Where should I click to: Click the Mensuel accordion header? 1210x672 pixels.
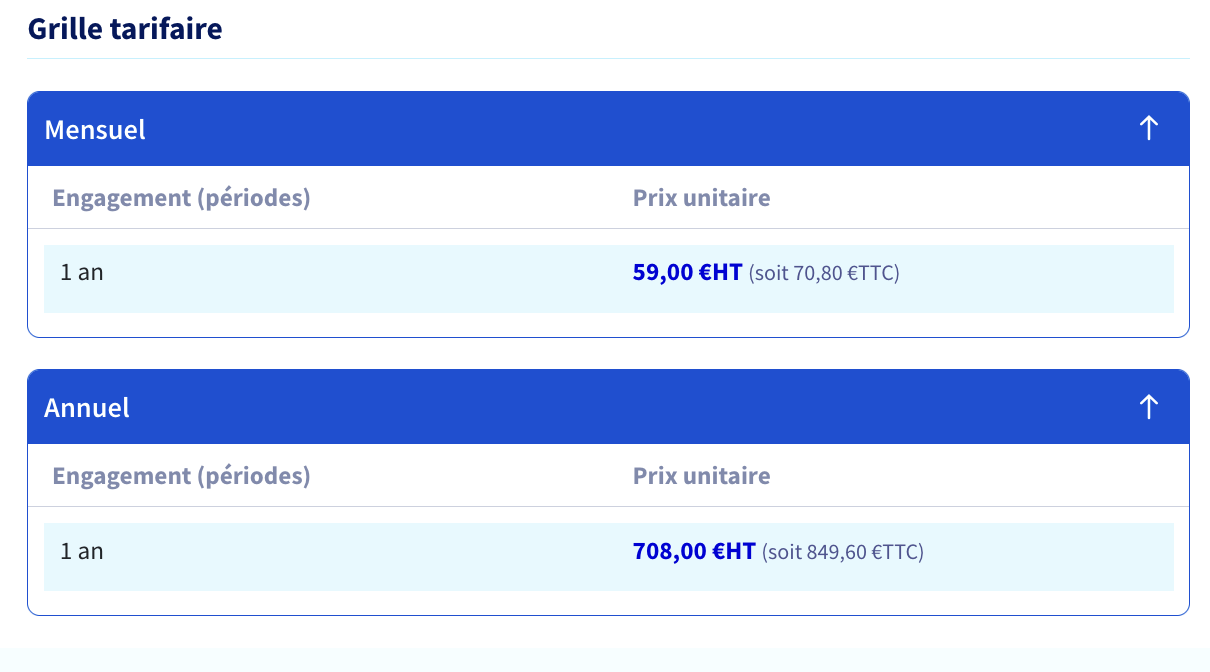click(x=608, y=129)
